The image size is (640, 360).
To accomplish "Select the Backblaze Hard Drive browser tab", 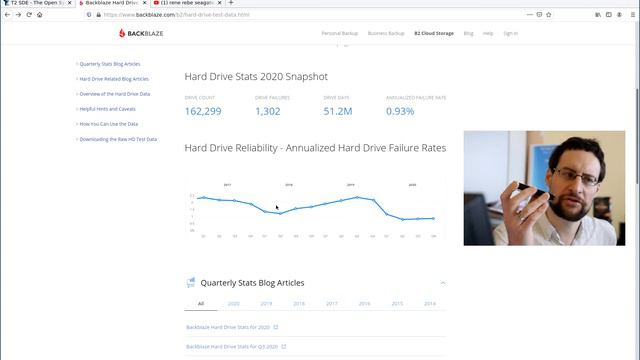I will click(x=112, y=3).
